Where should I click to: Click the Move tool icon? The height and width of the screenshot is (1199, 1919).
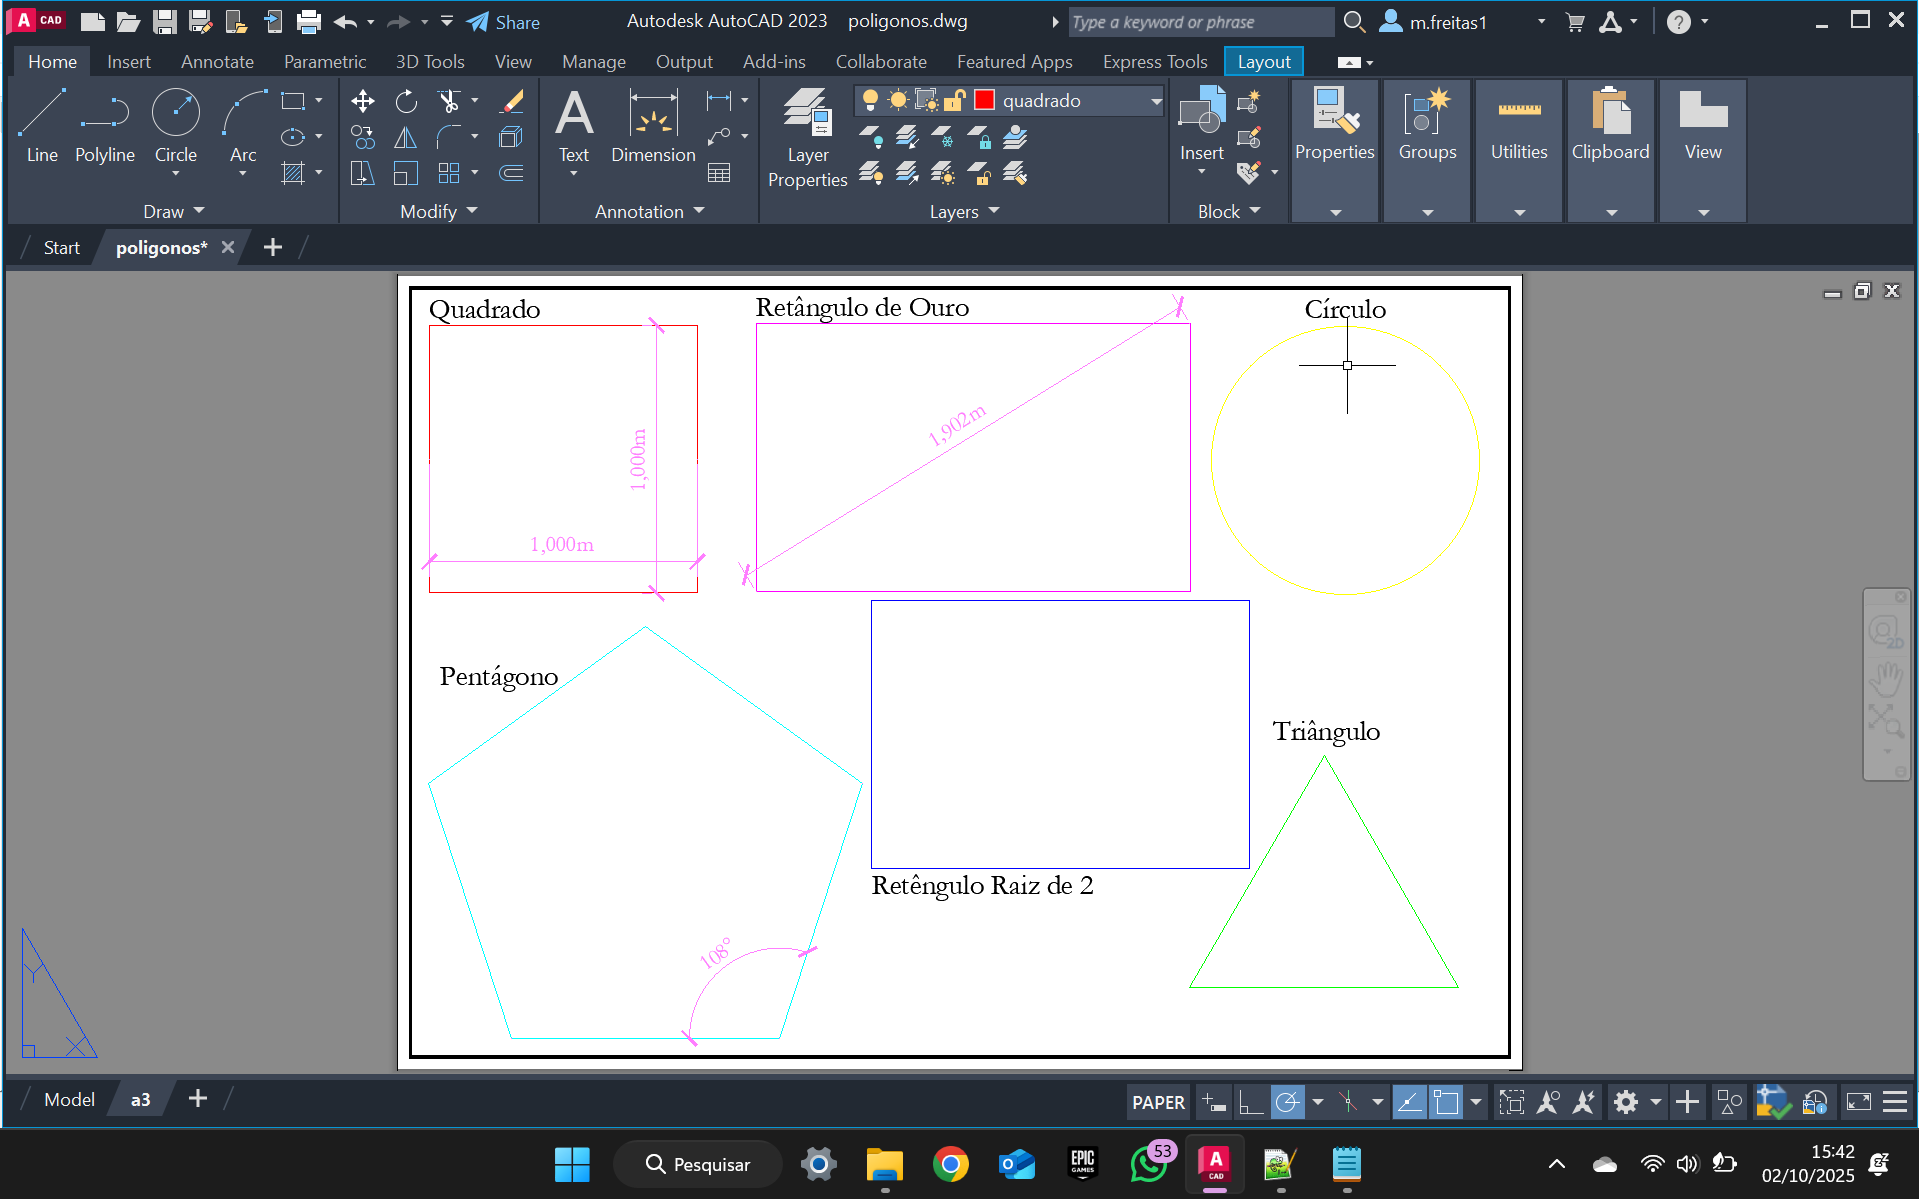[x=363, y=101]
